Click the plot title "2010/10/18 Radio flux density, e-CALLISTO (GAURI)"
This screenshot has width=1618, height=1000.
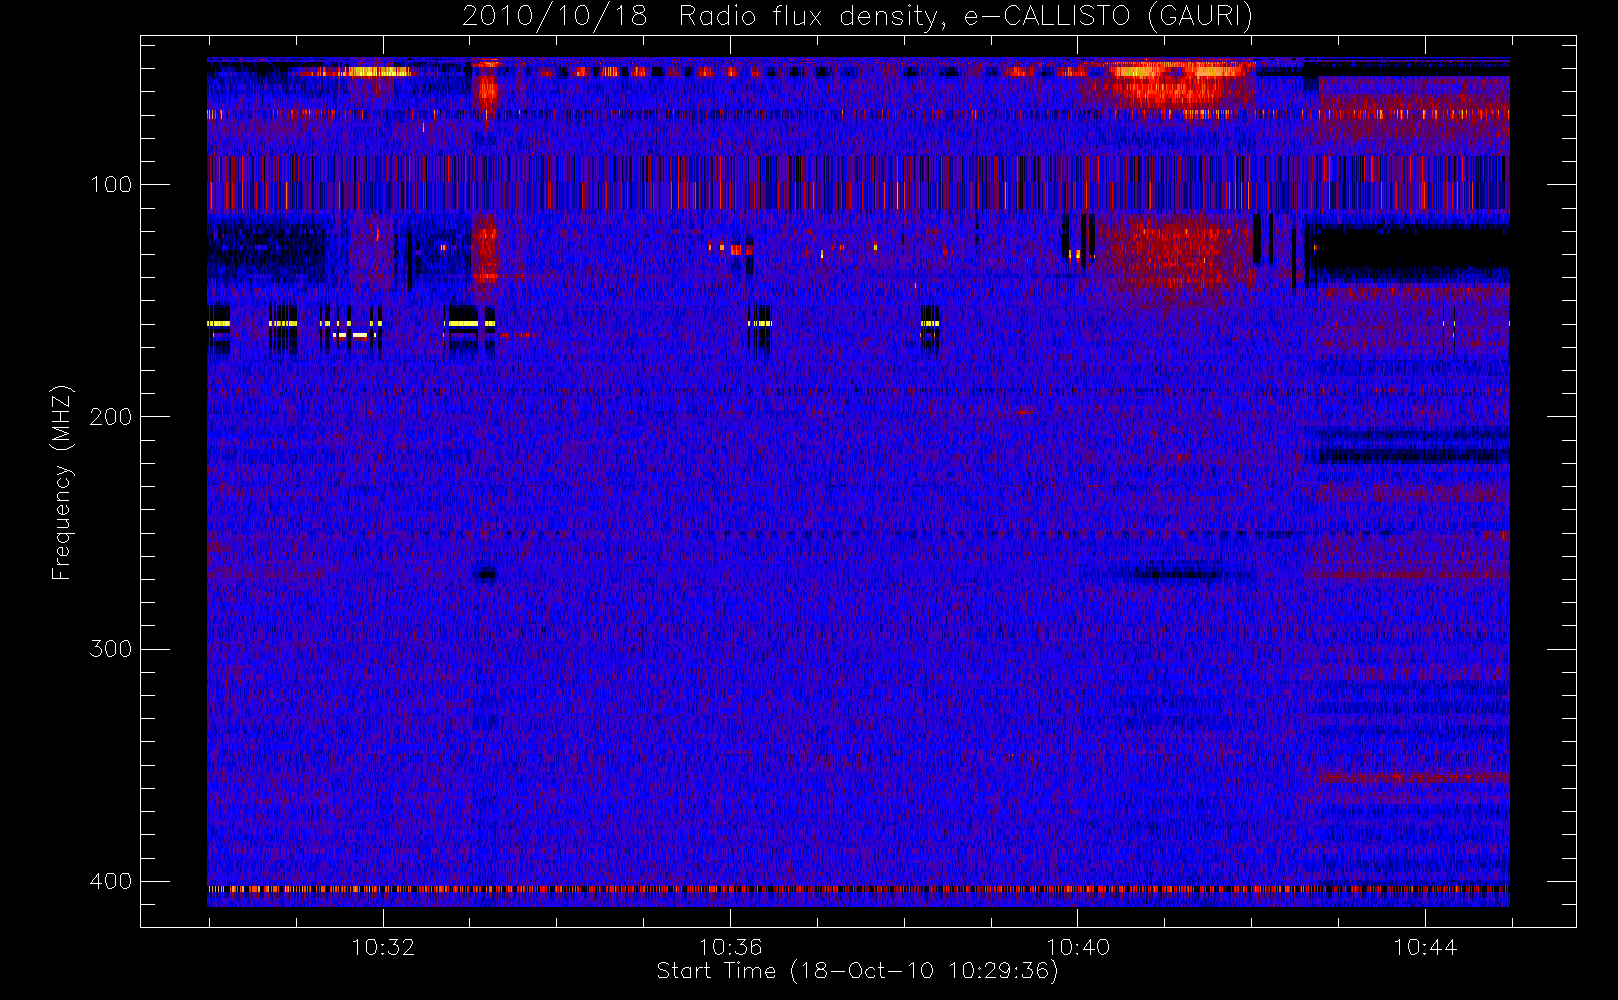[x=857, y=16]
